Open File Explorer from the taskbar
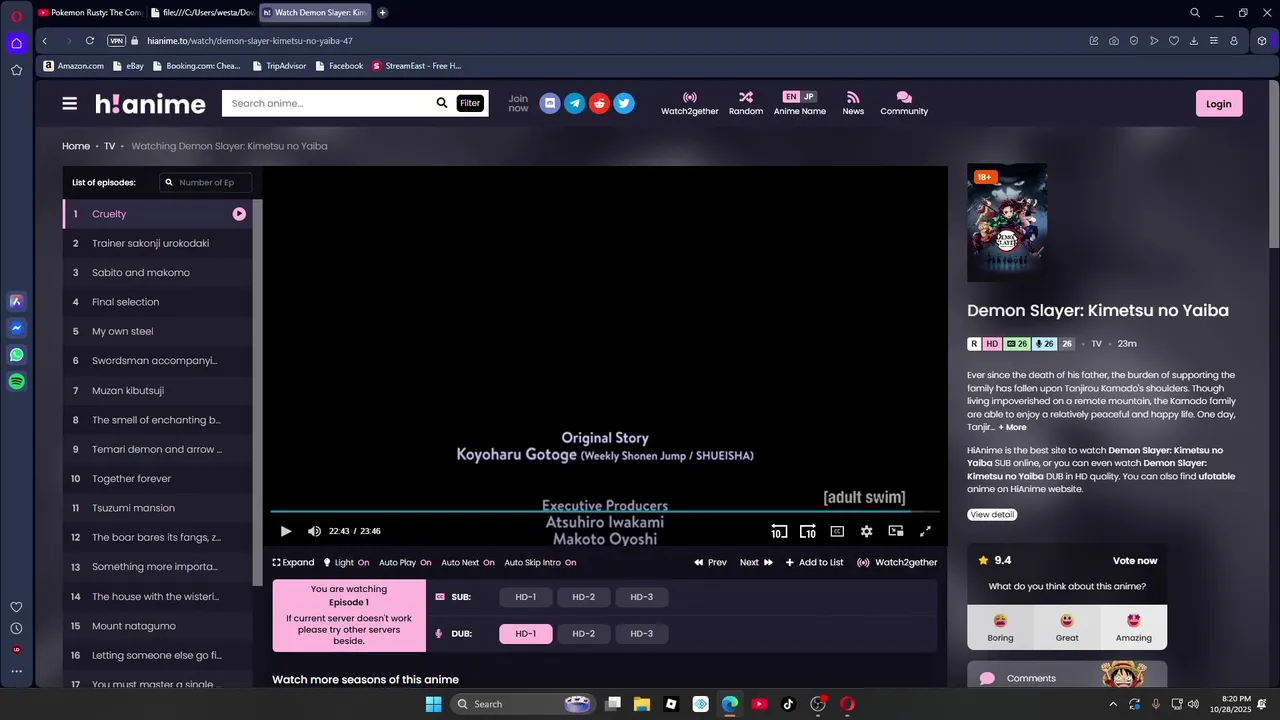This screenshot has width=1280, height=720. [x=641, y=704]
